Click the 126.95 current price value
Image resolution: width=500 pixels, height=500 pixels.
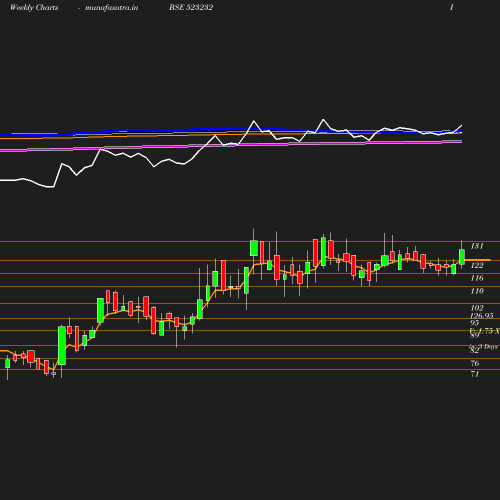(482, 315)
